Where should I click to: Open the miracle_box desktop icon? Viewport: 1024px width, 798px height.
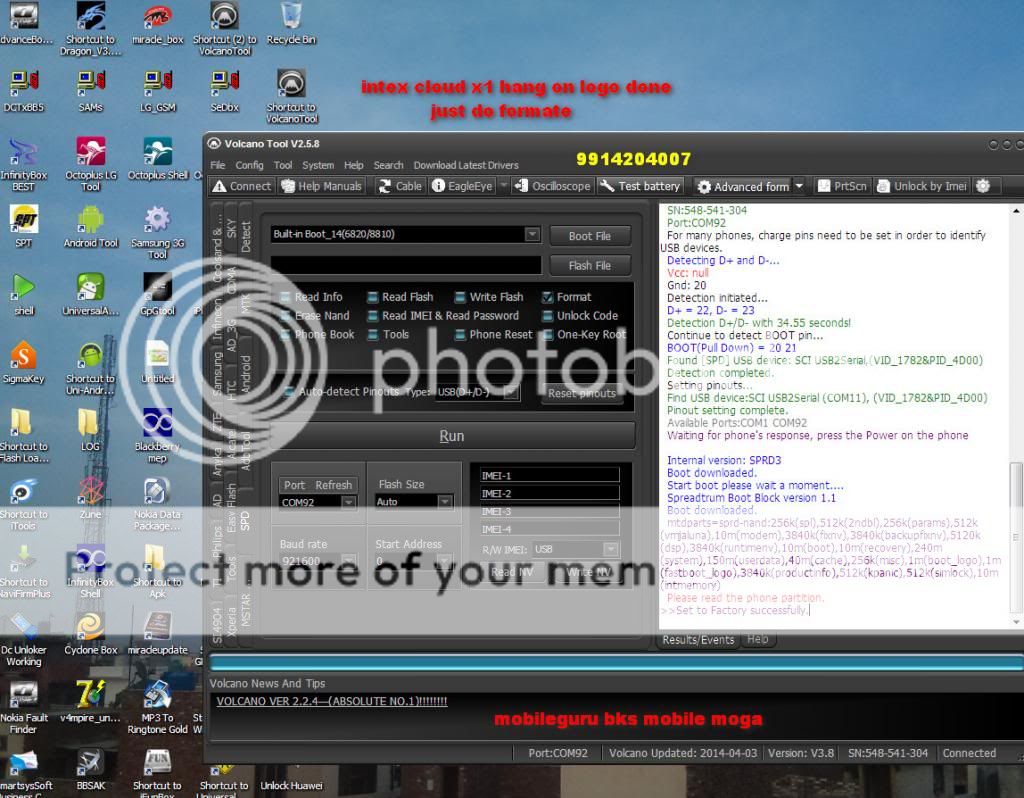[x=157, y=24]
